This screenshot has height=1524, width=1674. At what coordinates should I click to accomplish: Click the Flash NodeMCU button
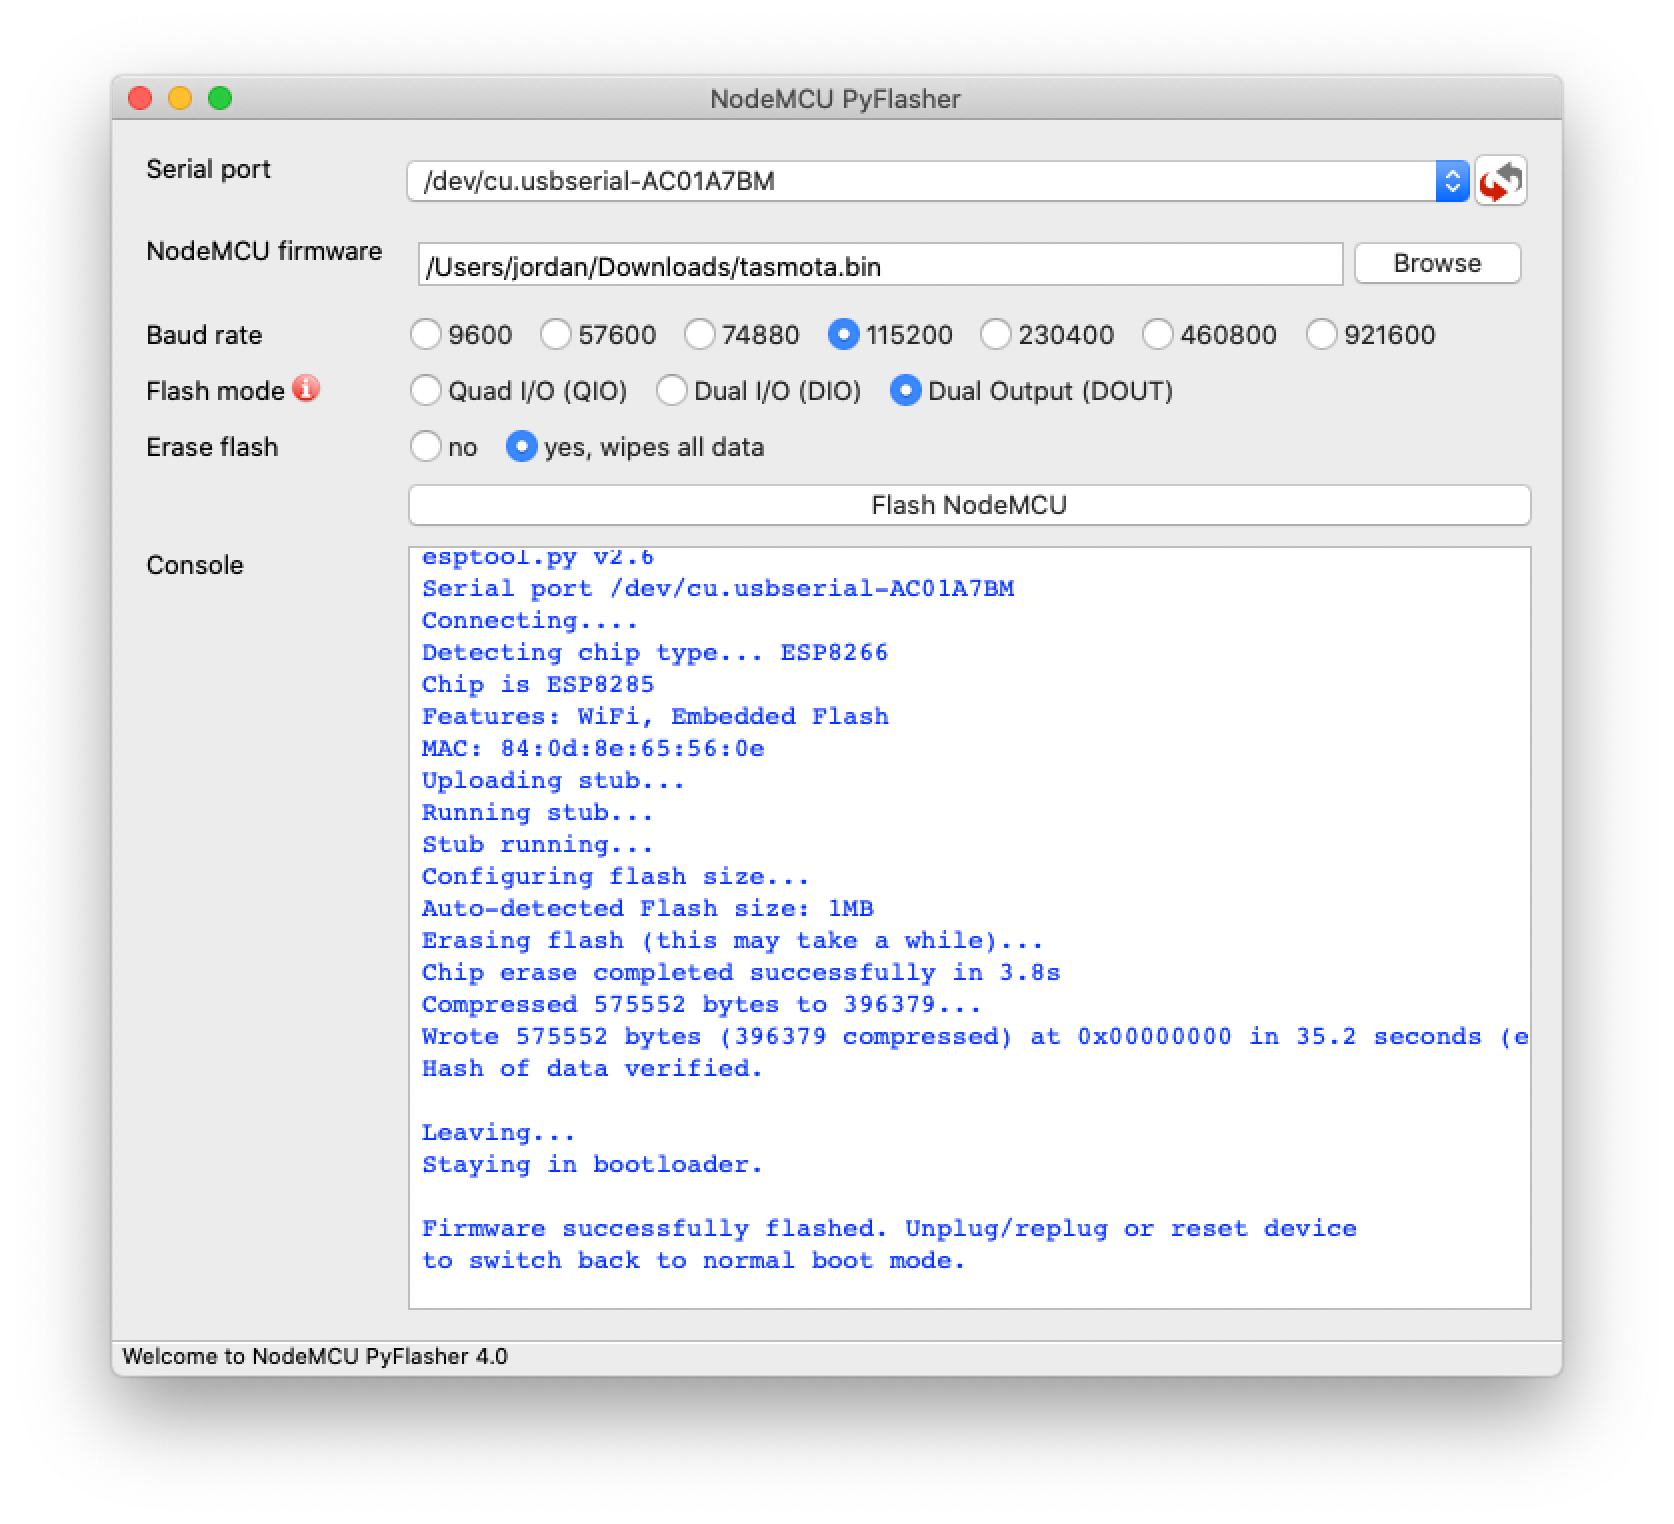(969, 505)
